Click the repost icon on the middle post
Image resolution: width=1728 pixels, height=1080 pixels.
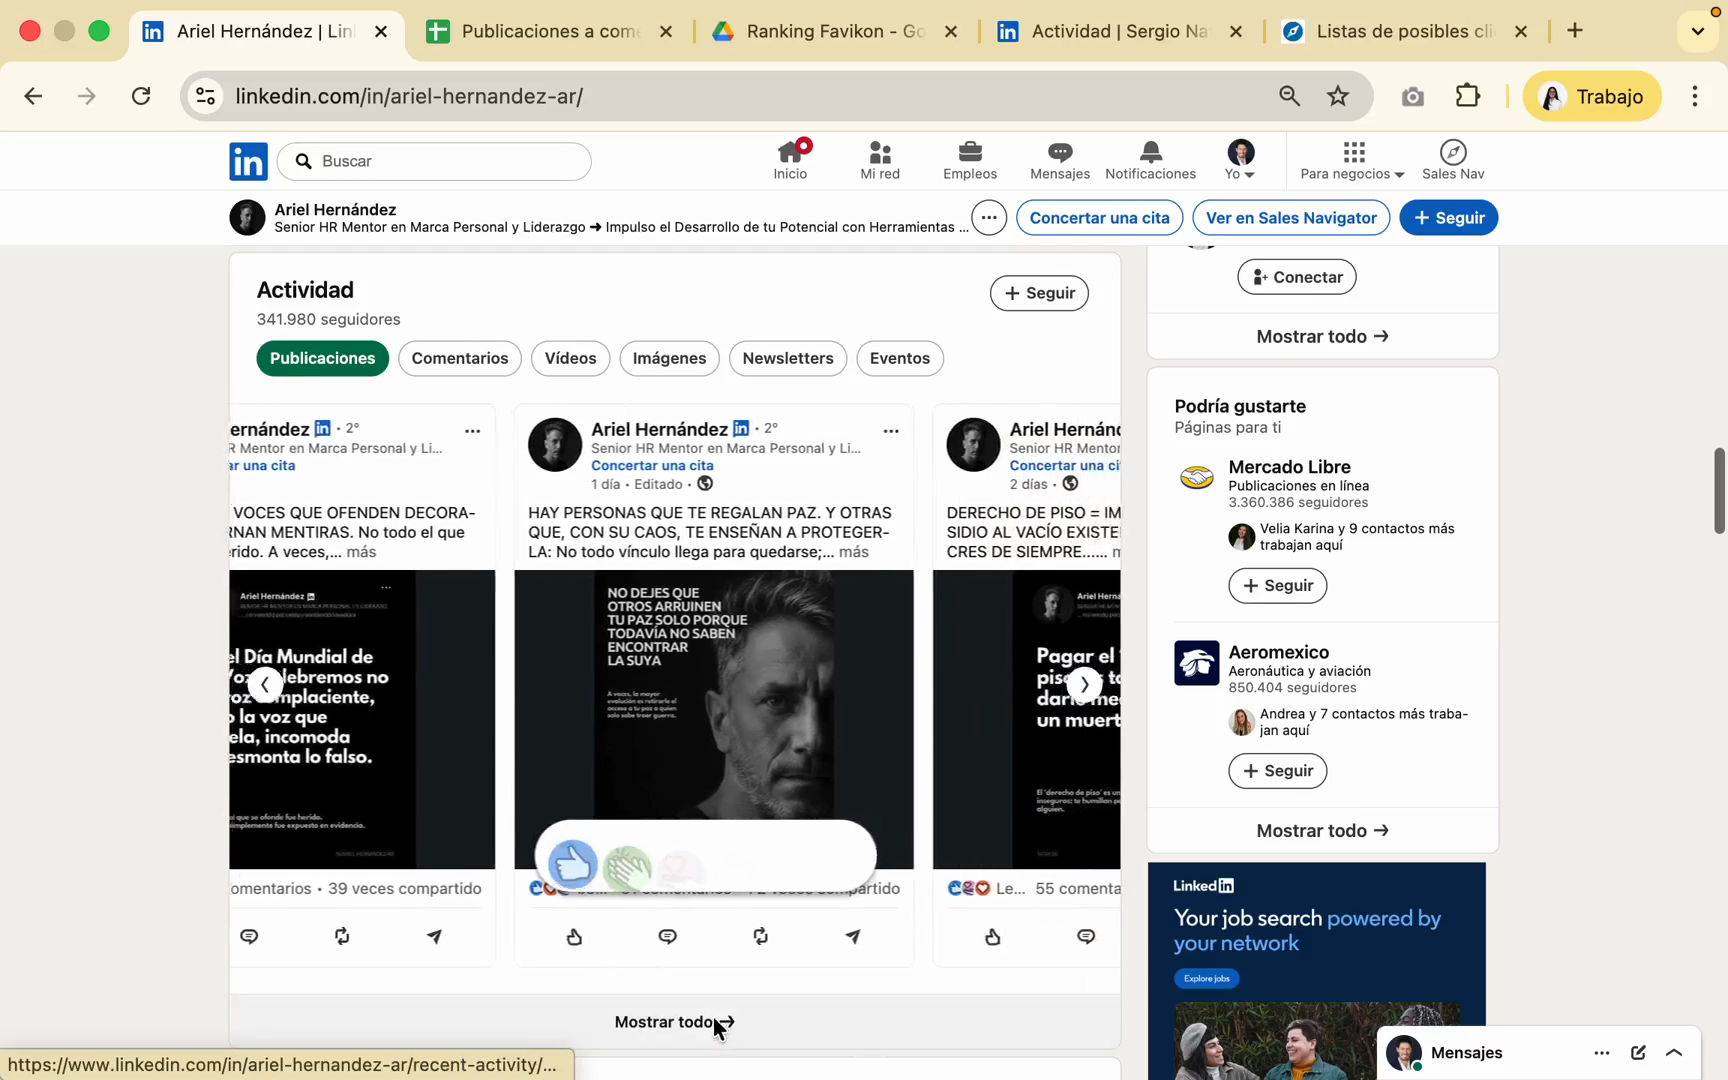761,936
